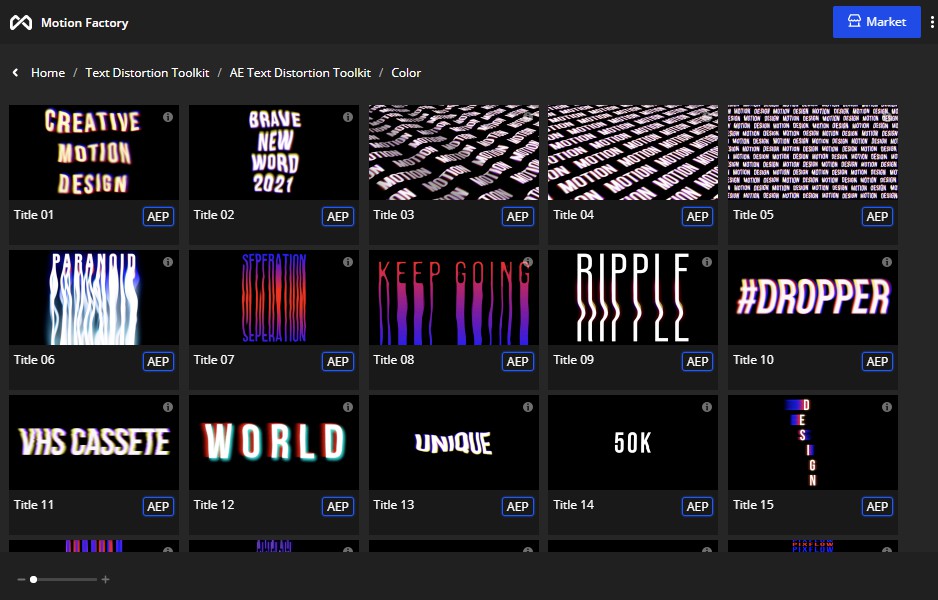938x600 pixels.
Task: Click the AEP badge for Title 10
Action: pyautogui.click(x=877, y=361)
